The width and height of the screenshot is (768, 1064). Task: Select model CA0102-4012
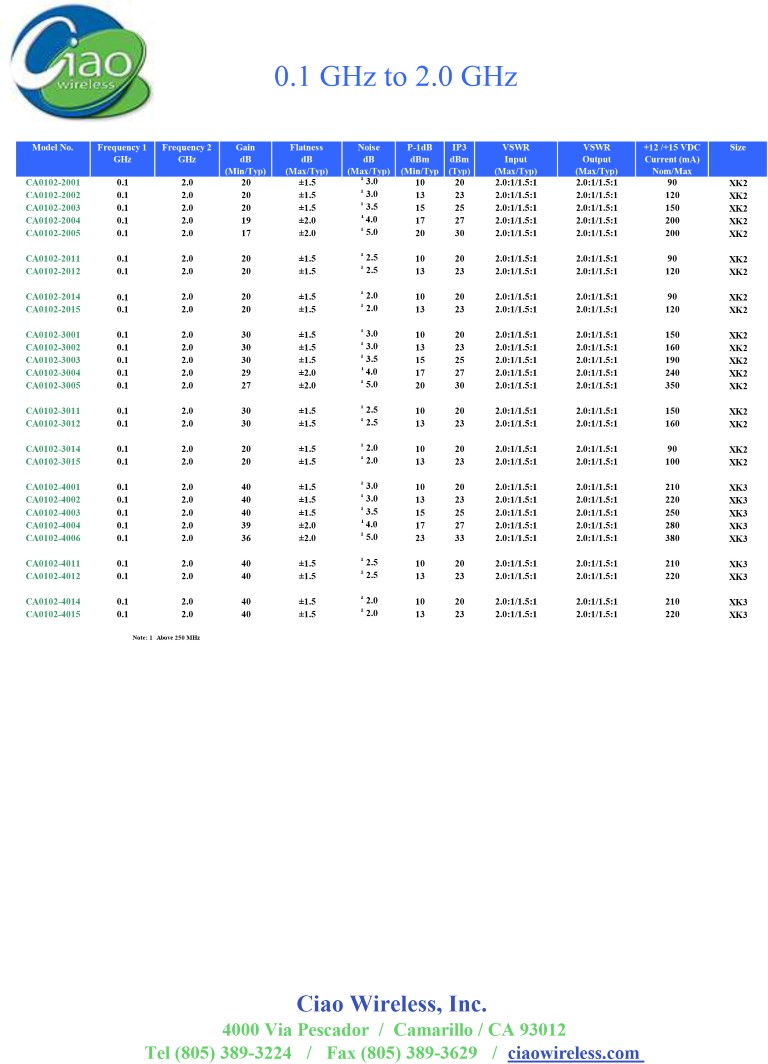53,576
